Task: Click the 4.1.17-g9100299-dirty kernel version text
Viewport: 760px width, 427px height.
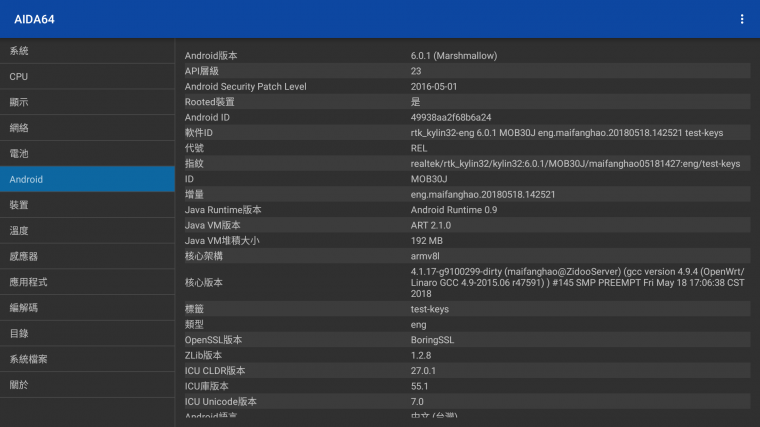Action: point(577,283)
